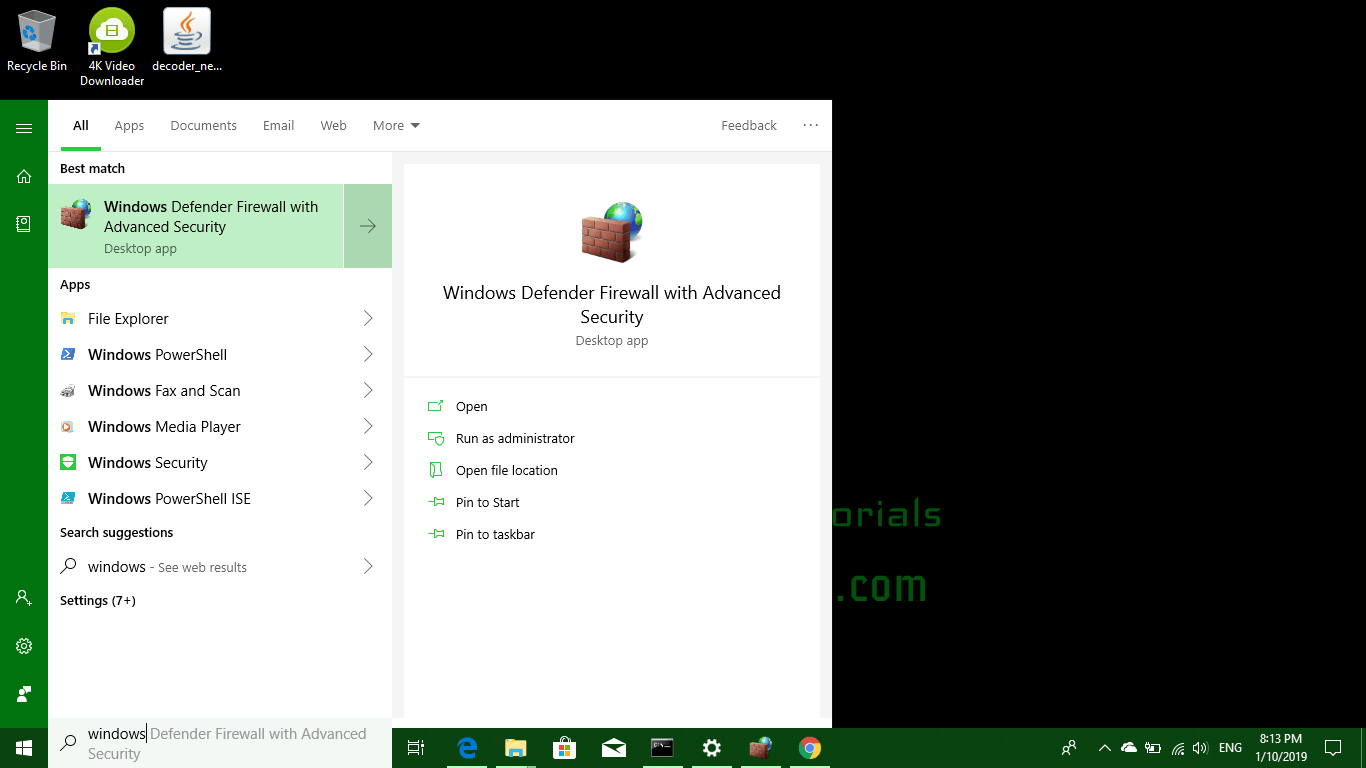The width and height of the screenshot is (1366, 768).
Task: Click the OneDrive cloud tray icon
Action: pos(1129,748)
